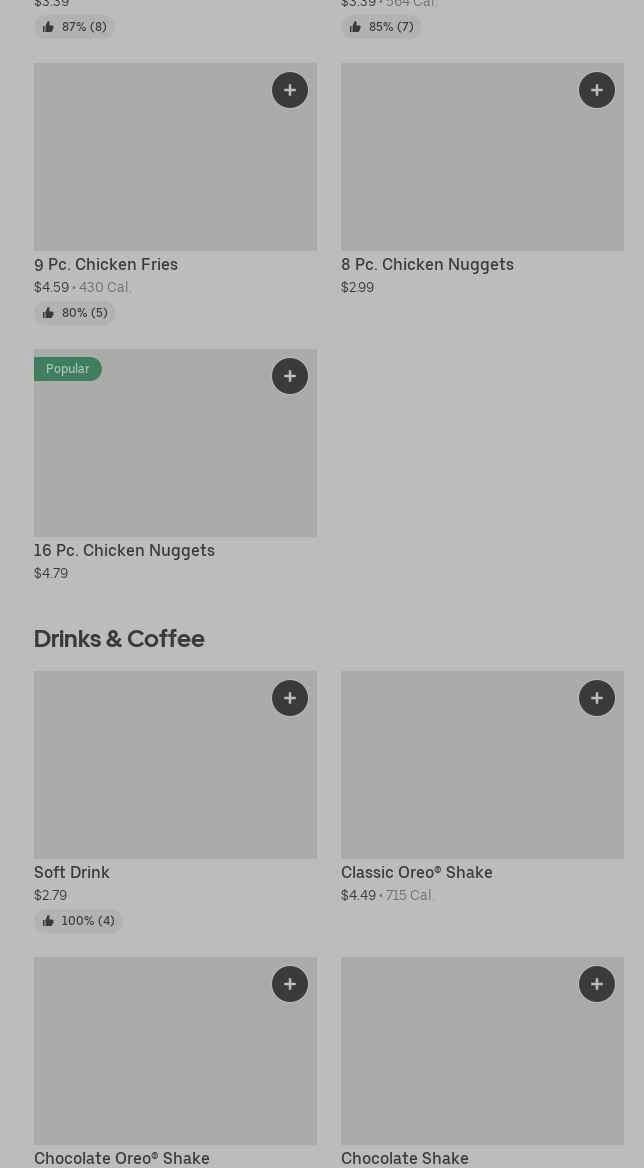
Task: Open the Chocolate Oreo® Shake item name
Action: [122, 1158]
